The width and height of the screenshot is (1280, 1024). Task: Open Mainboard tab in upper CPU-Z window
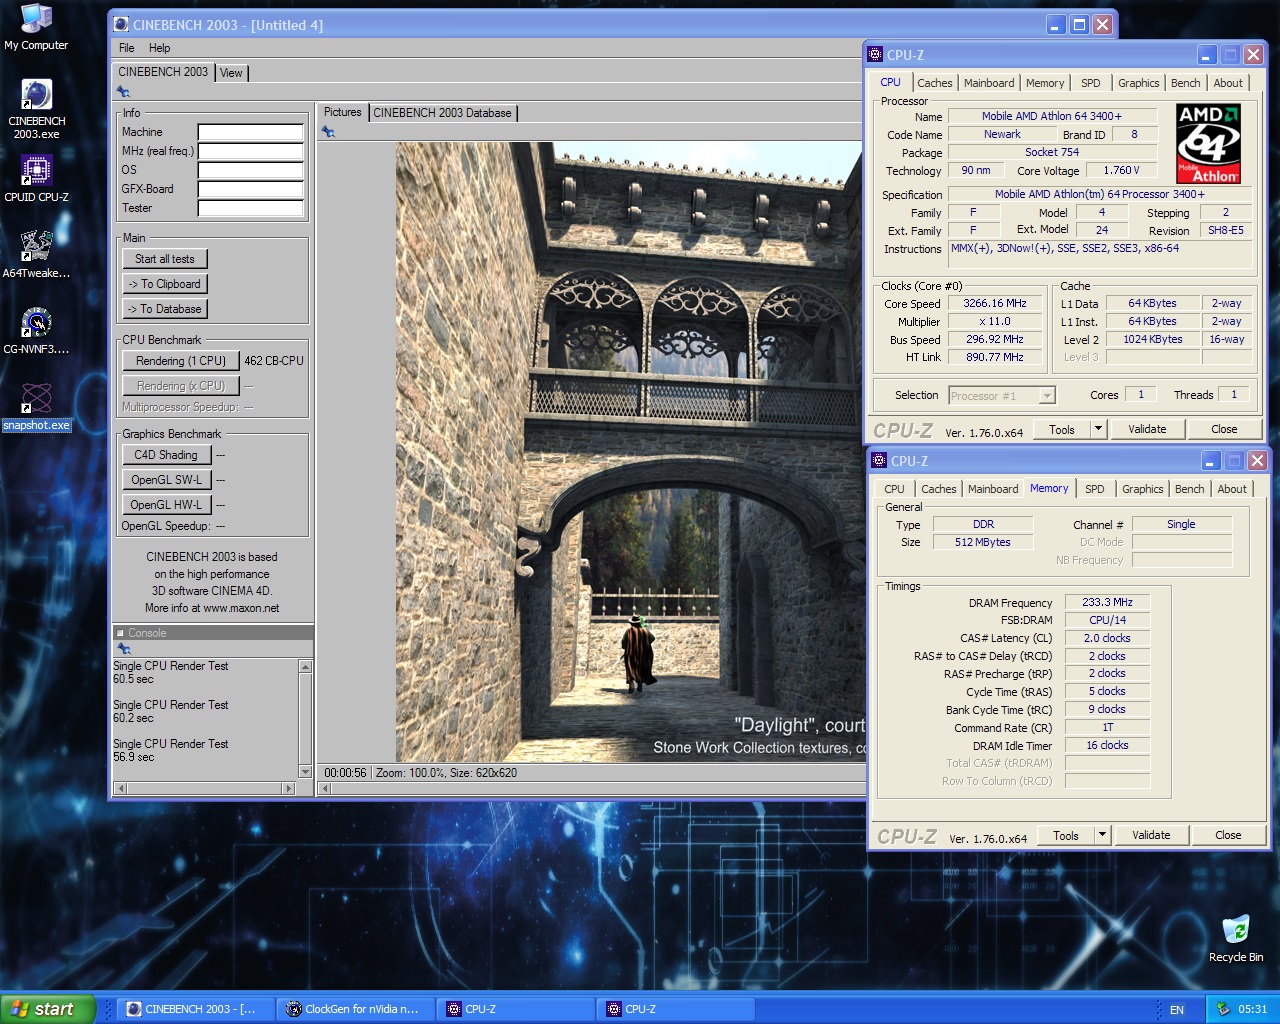(x=989, y=83)
